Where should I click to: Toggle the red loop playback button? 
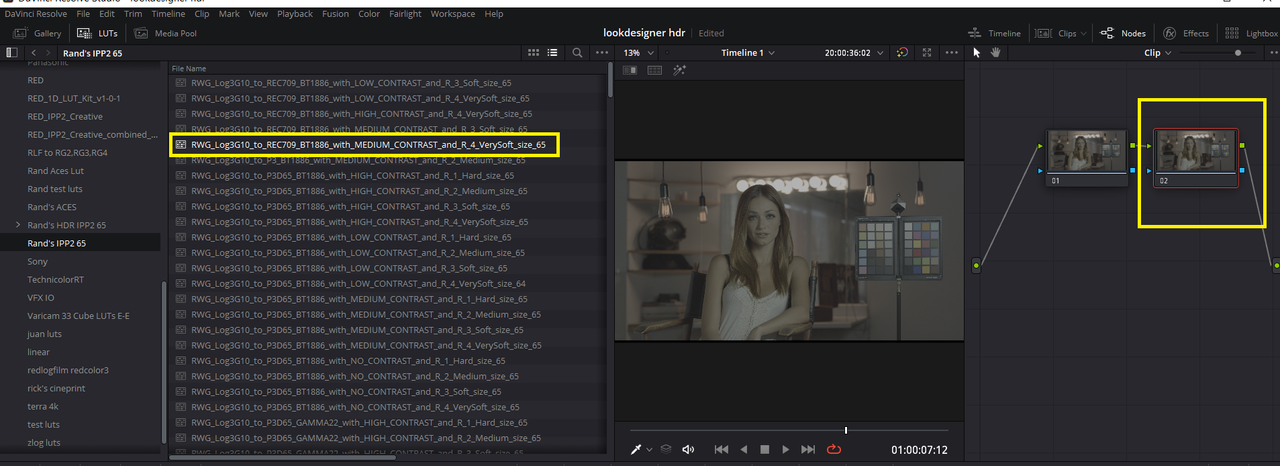click(834, 450)
